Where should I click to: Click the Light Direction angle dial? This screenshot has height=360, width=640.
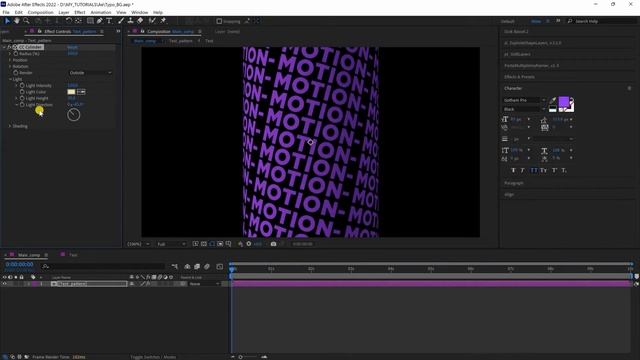pos(73,115)
